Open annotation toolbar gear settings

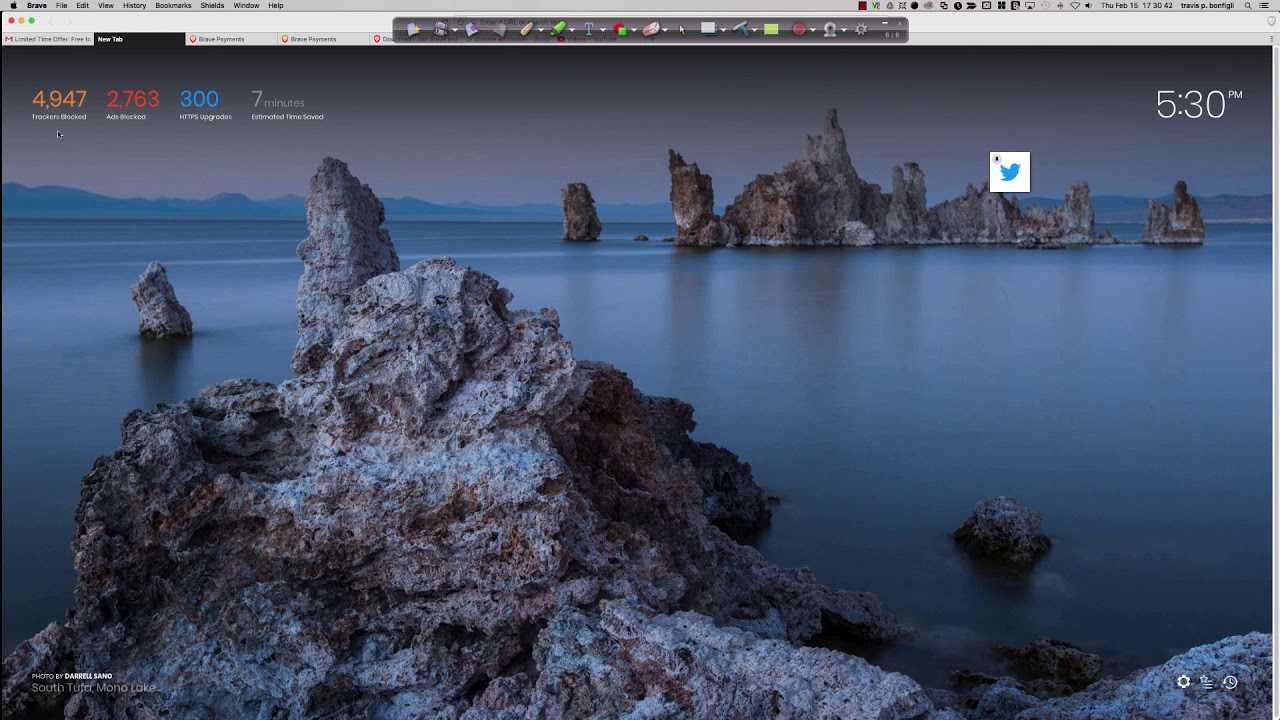(860, 30)
